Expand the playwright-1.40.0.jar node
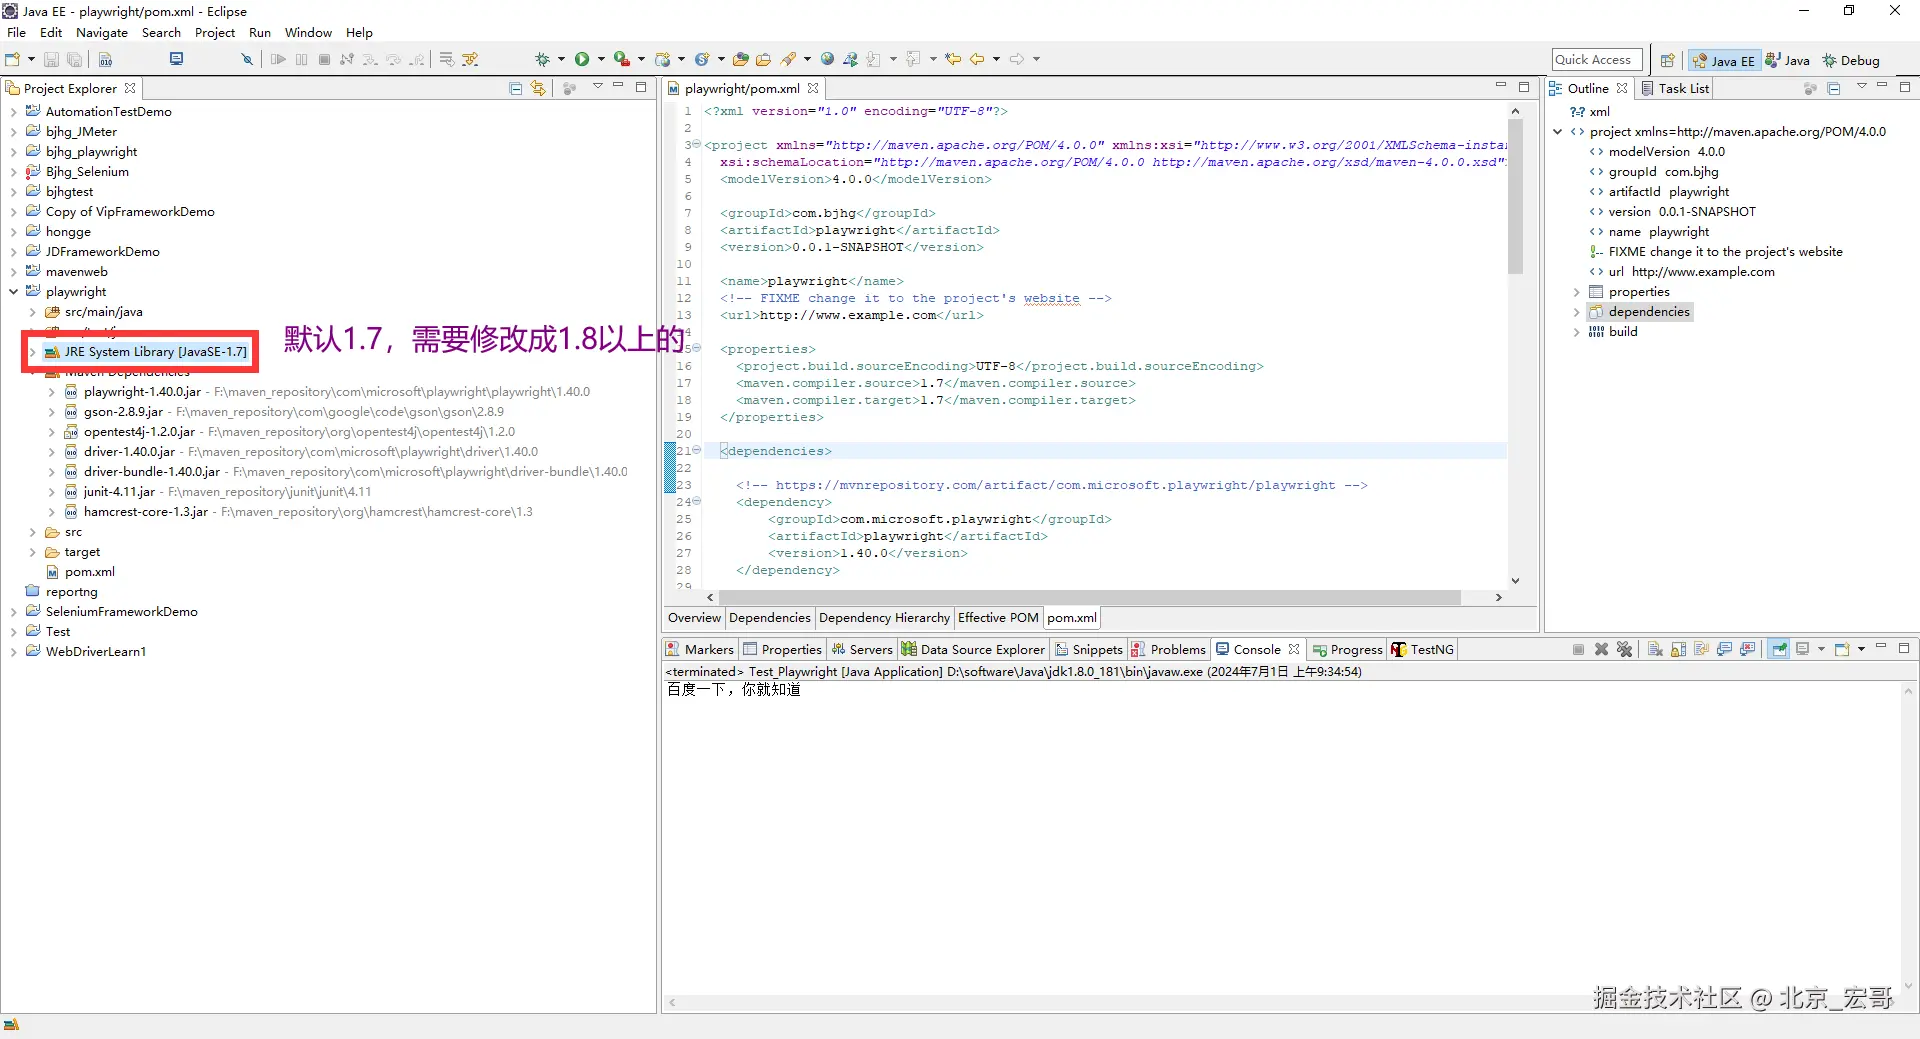This screenshot has height=1039, width=1920. click(52, 392)
